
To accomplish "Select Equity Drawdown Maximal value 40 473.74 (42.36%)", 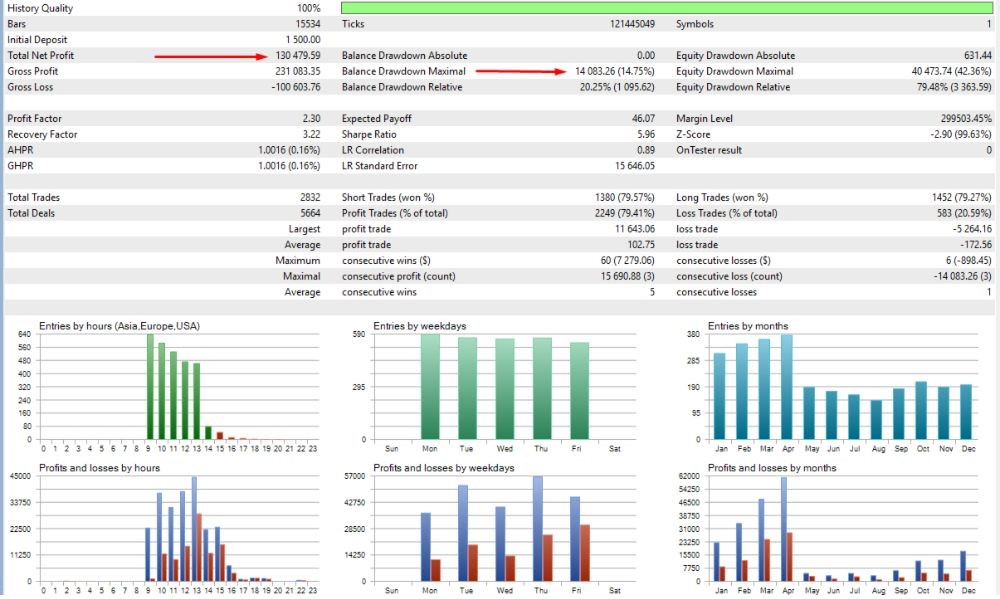I will 952,71.
